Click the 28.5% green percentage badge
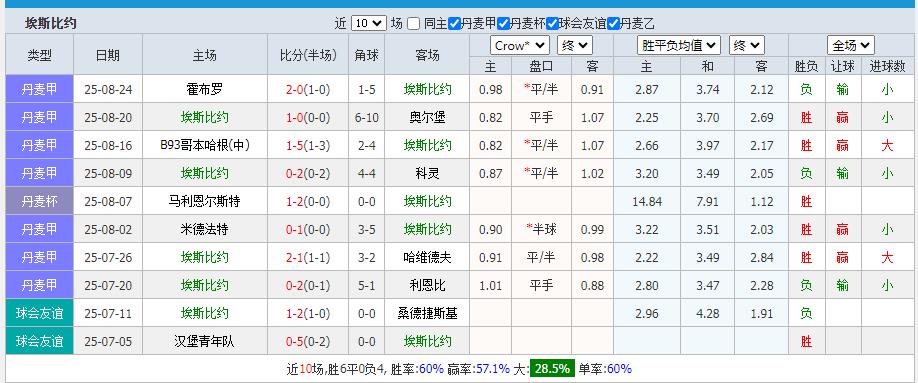 click(x=553, y=368)
